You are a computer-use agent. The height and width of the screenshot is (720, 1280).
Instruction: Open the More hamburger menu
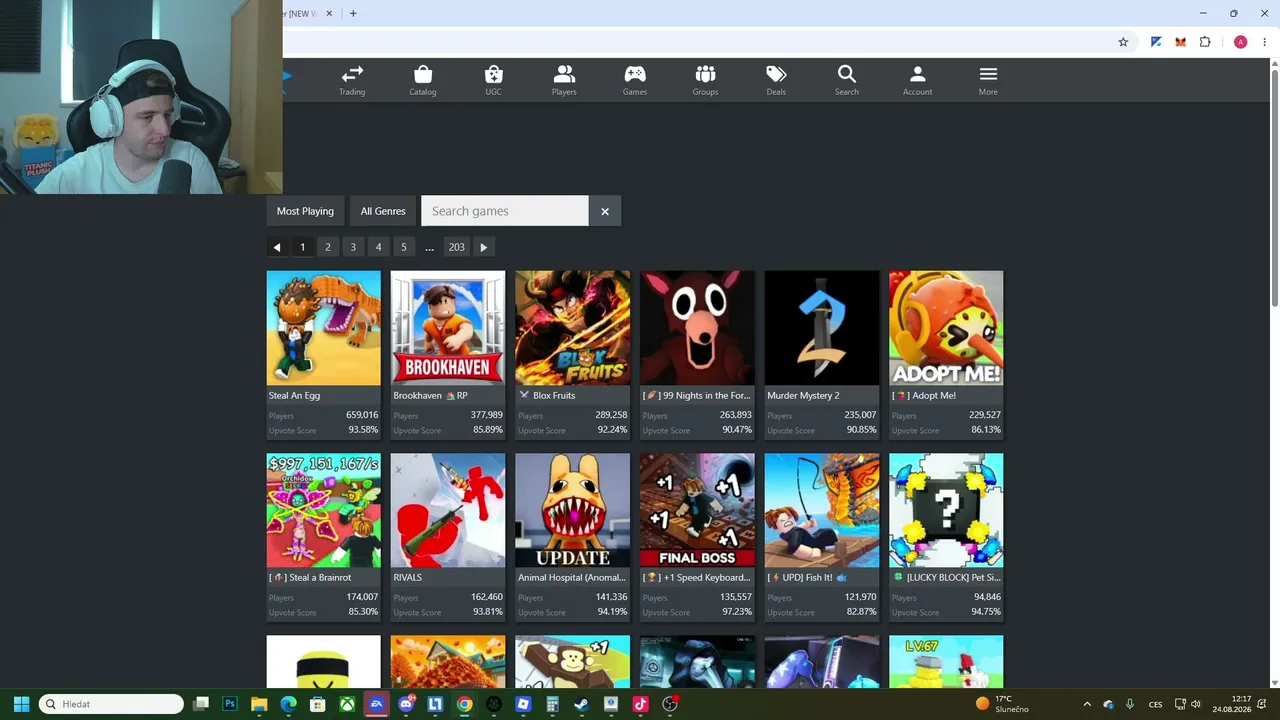(988, 80)
